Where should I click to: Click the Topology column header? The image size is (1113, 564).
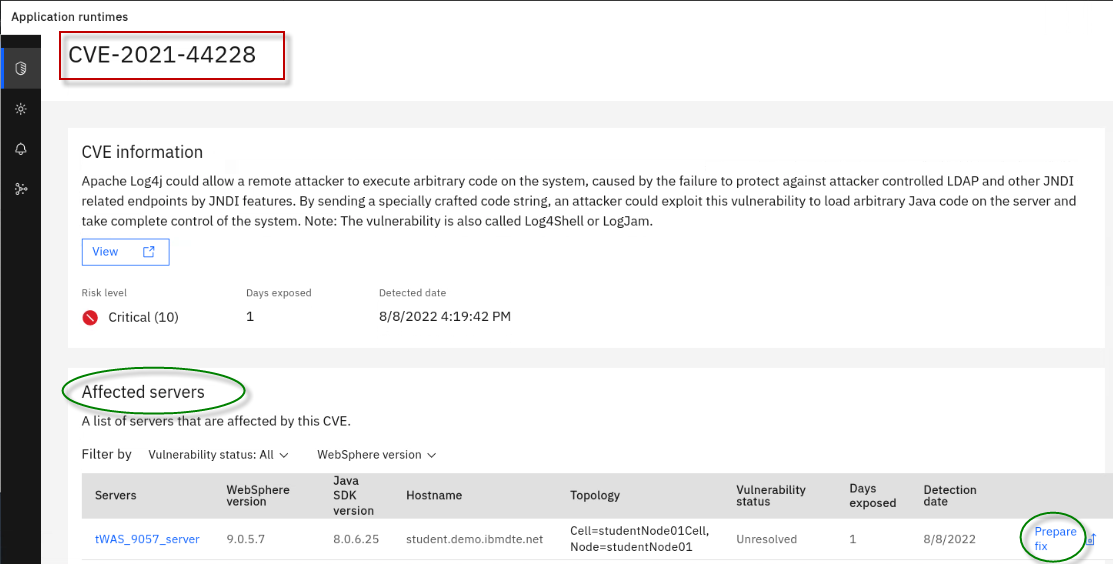click(595, 496)
